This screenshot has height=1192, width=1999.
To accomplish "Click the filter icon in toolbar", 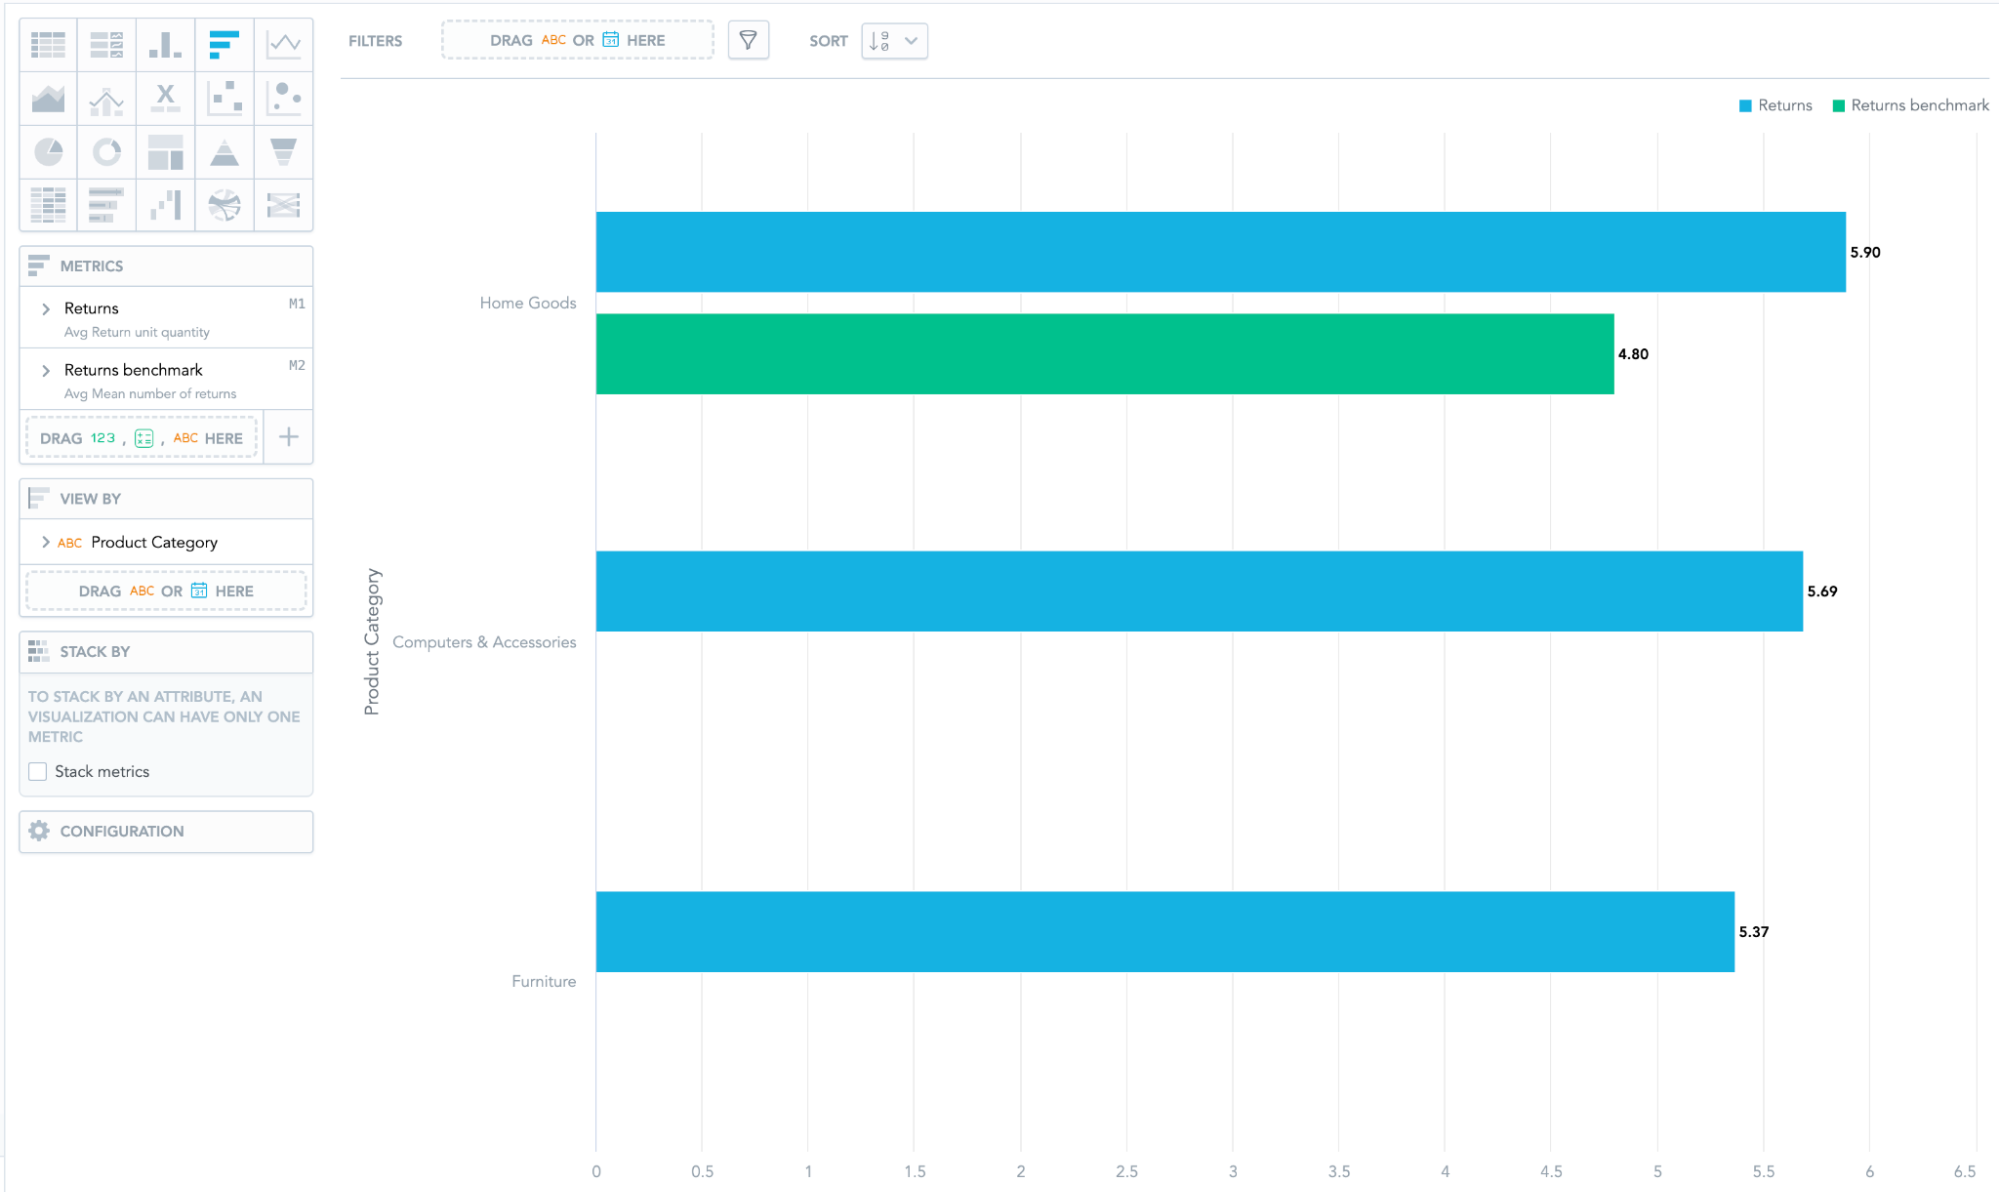I will click(x=749, y=40).
